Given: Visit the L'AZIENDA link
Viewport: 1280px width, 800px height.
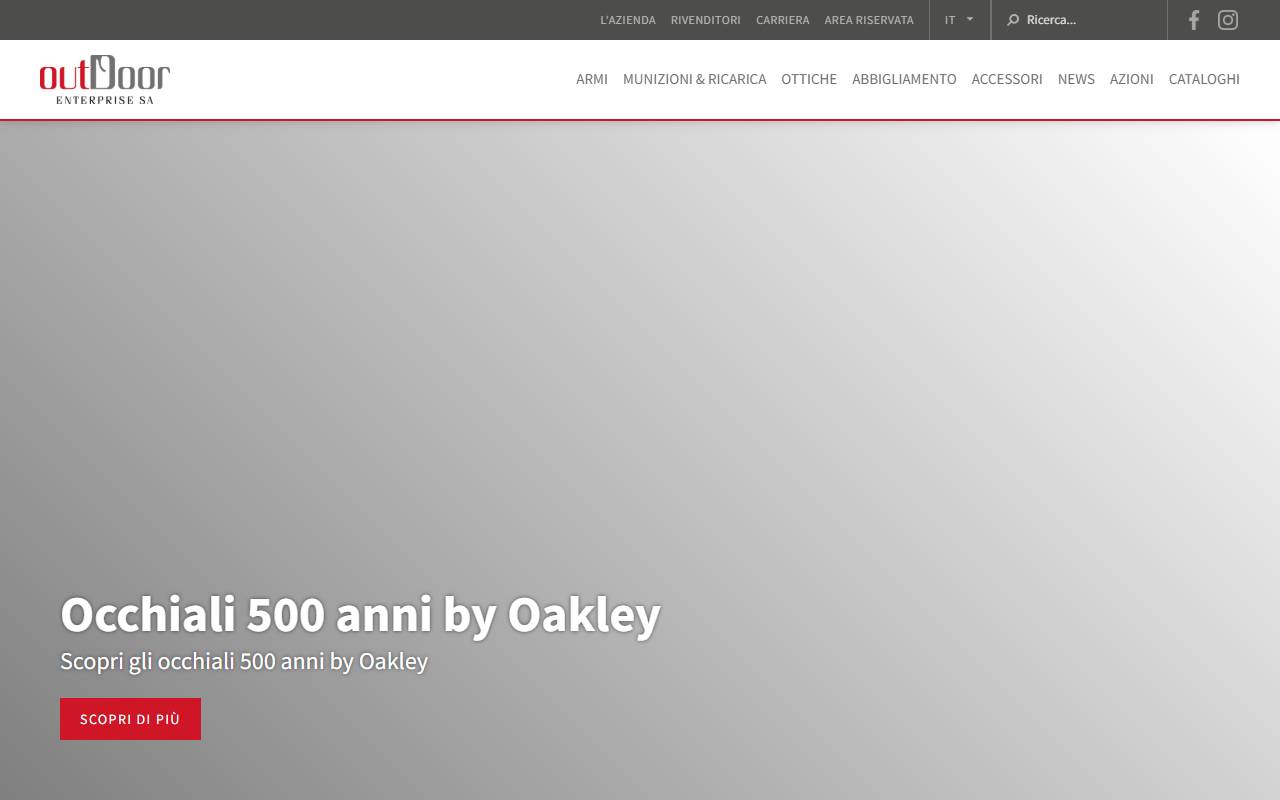Looking at the screenshot, I should point(628,20).
